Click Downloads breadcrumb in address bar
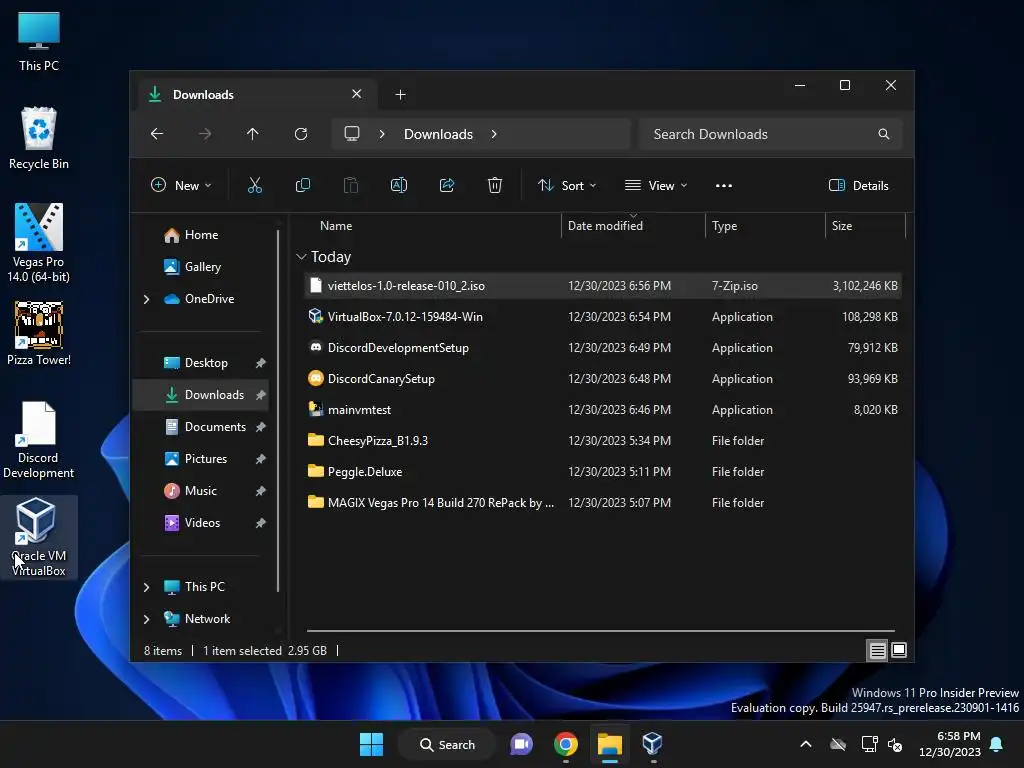The height and width of the screenshot is (768, 1024). pyautogui.click(x=438, y=134)
